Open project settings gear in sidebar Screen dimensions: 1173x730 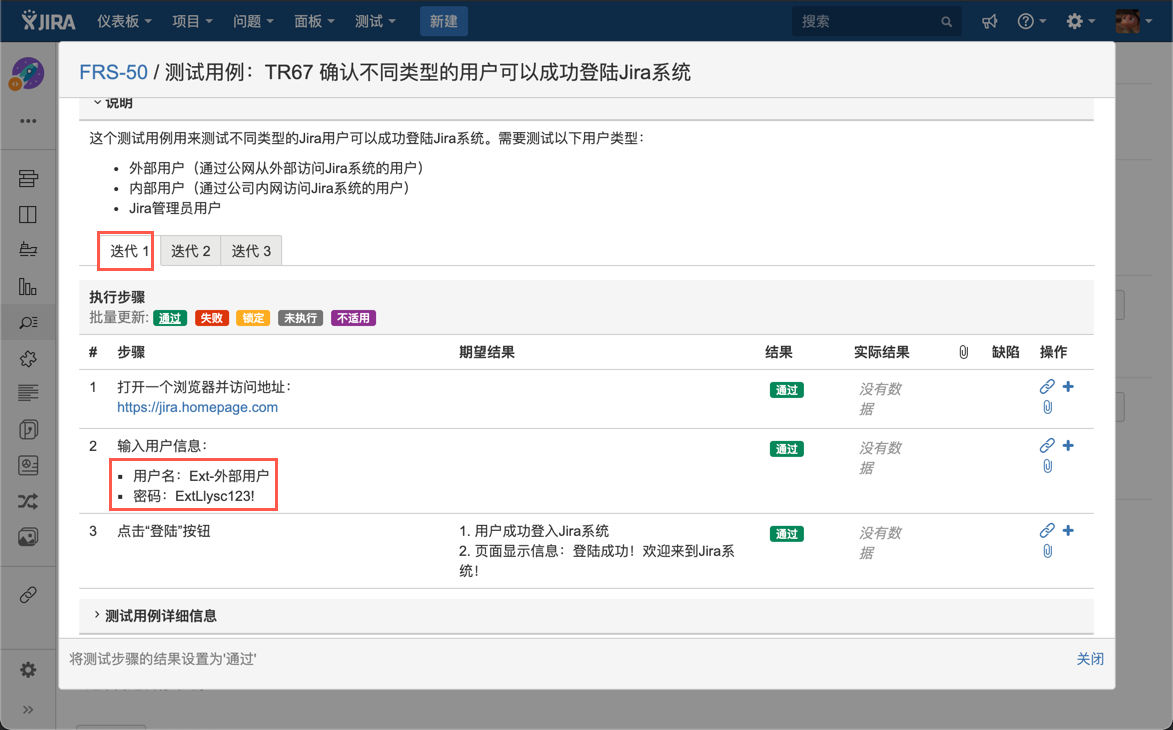pyautogui.click(x=28, y=669)
